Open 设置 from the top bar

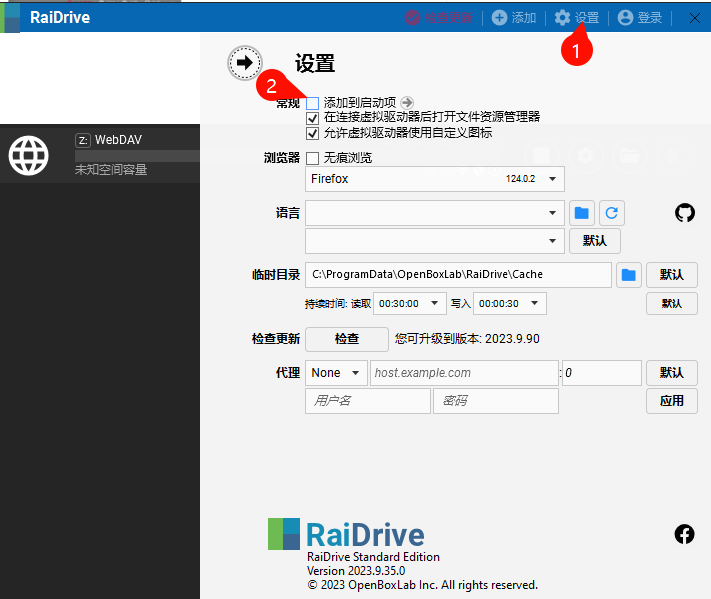(577, 18)
